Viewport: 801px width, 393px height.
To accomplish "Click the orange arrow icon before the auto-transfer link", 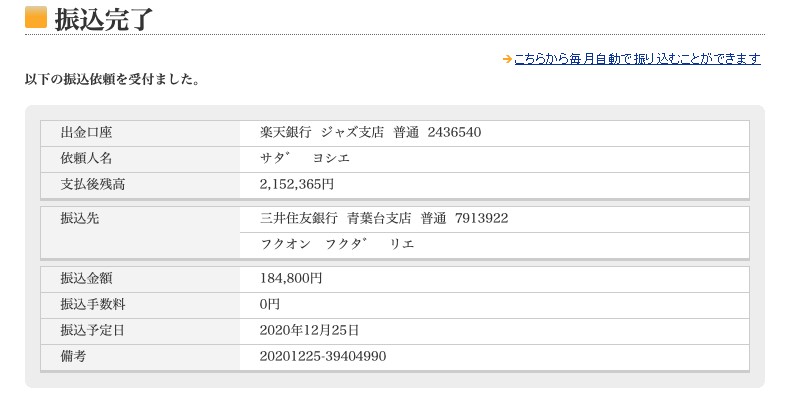I will pyautogui.click(x=507, y=59).
